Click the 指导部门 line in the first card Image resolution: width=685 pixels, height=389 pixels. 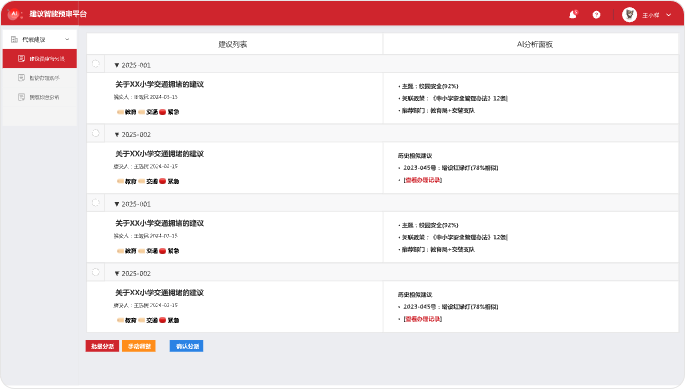(x=436, y=111)
